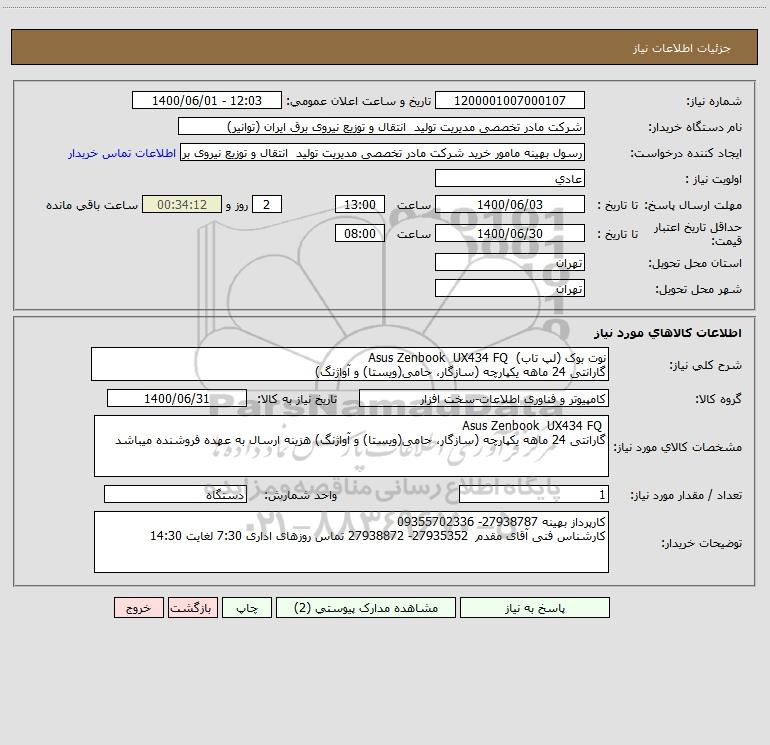Click the goods group field کامپیوتر و فناوری اطلاعات
Viewport: 770px width, 745px height.
coord(484,399)
